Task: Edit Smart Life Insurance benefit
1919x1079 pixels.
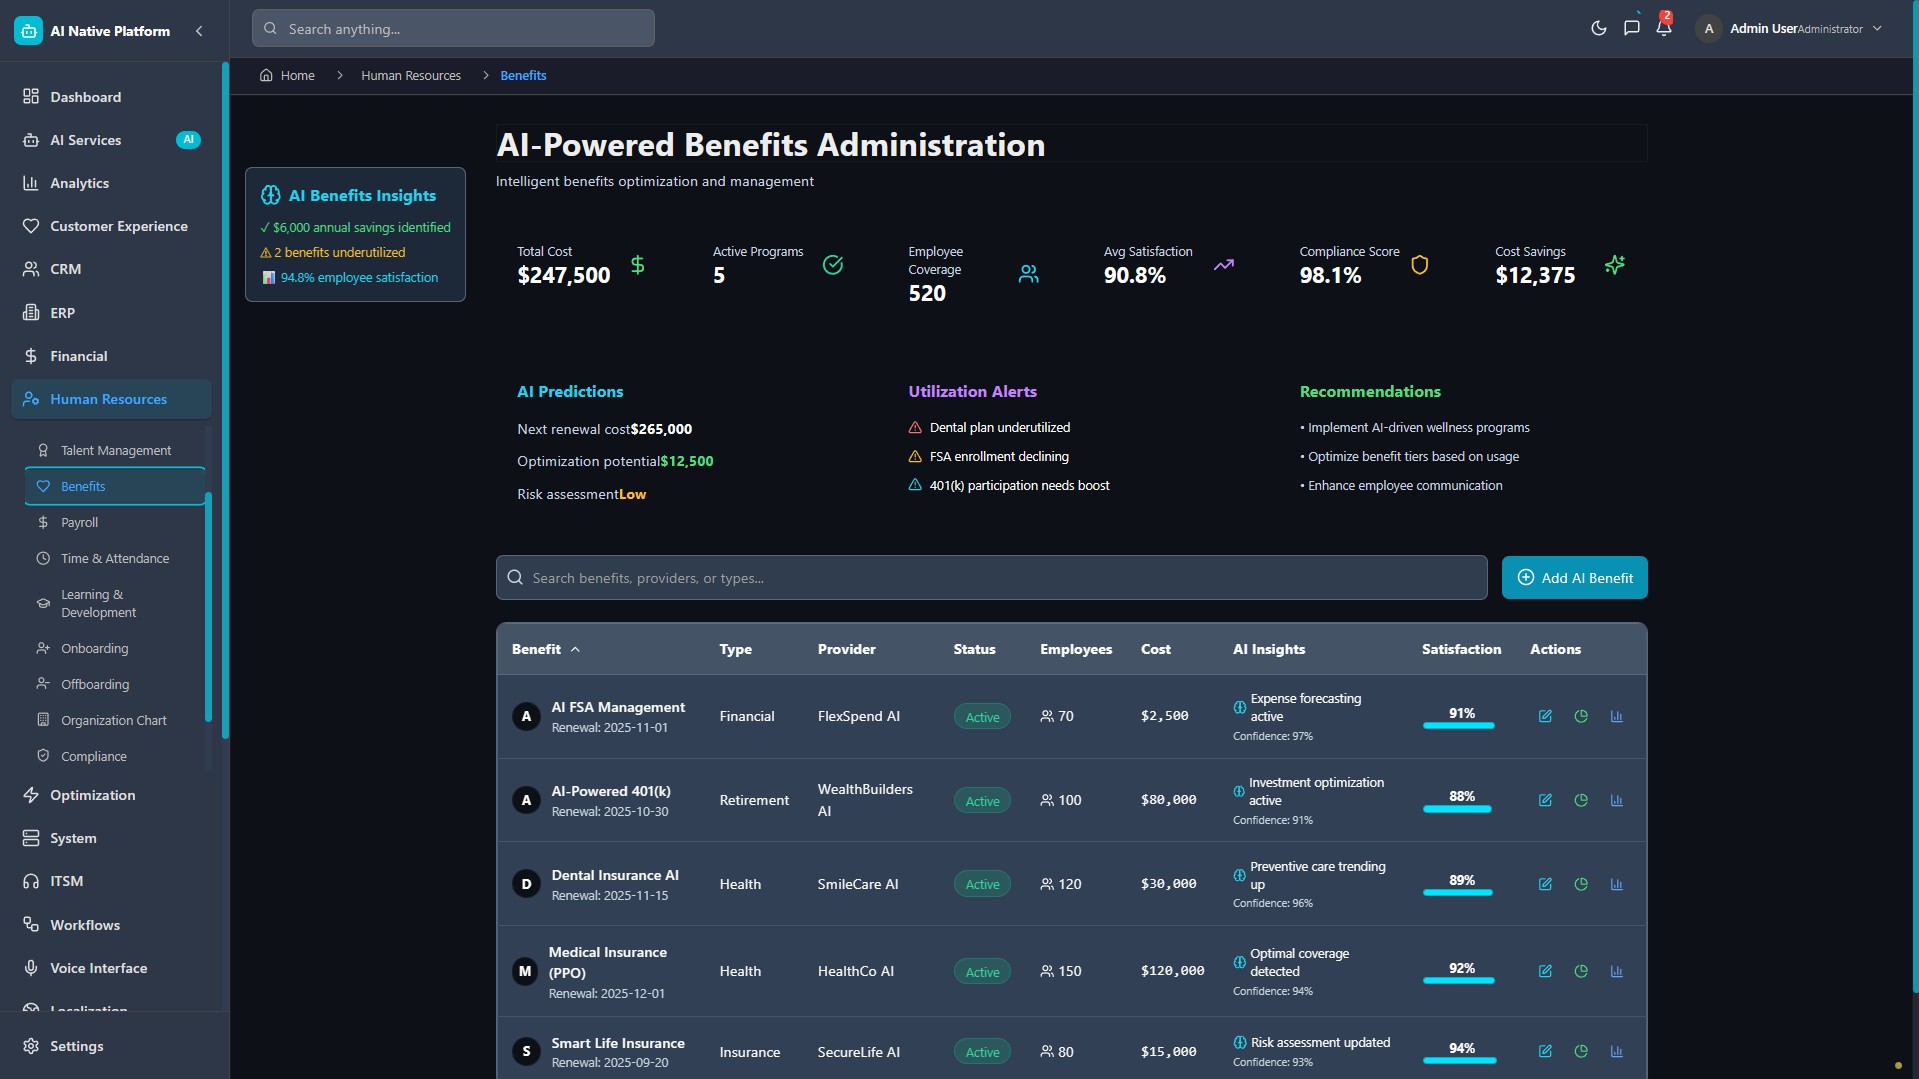Action: tap(1545, 1052)
